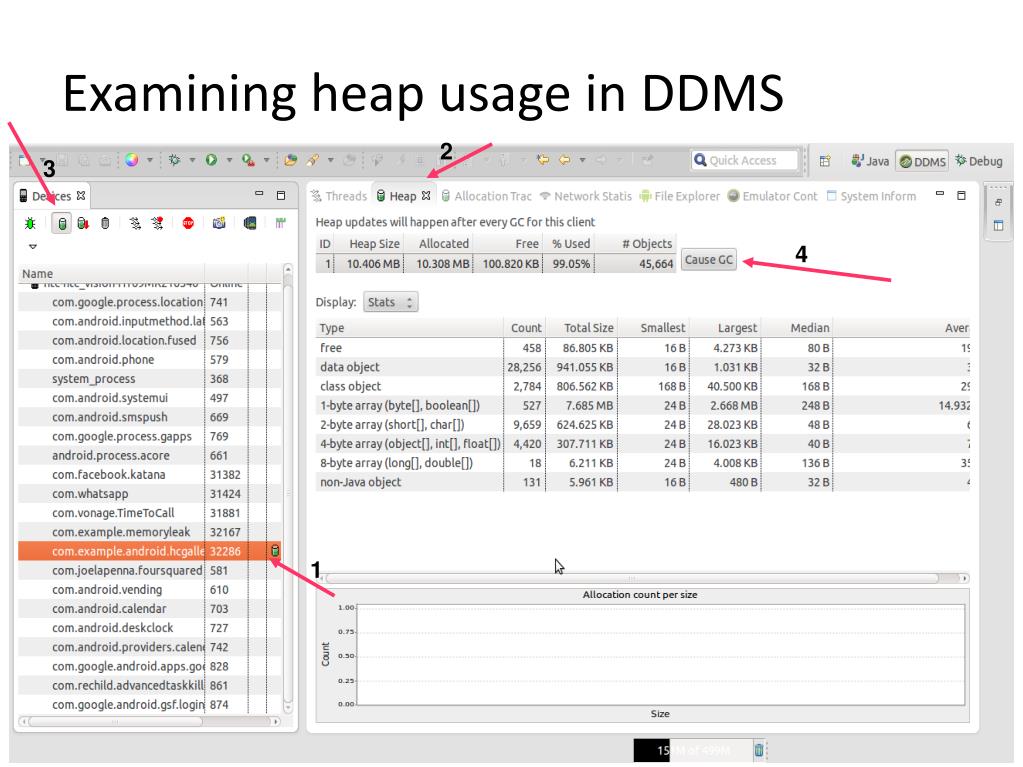Click the green Run icon in main toolbar

[x=211, y=160]
